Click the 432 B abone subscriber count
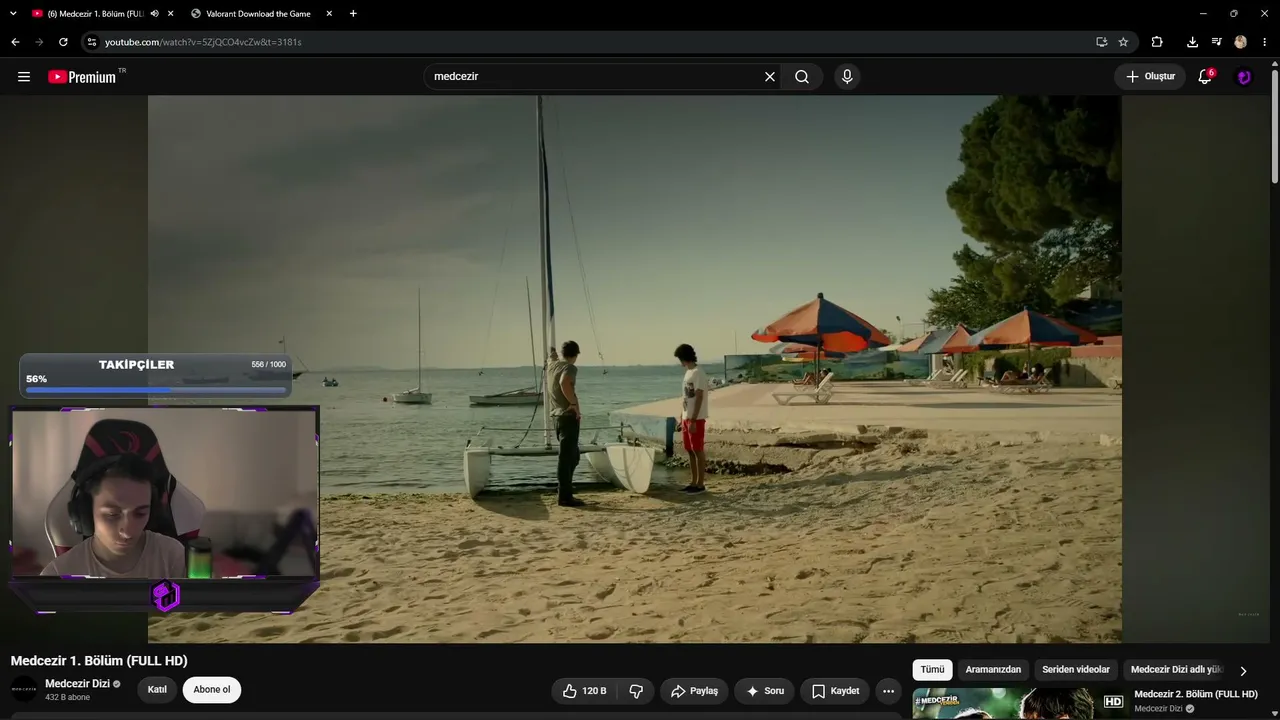This screenshot has height=720, width=1280. (68, 698)
